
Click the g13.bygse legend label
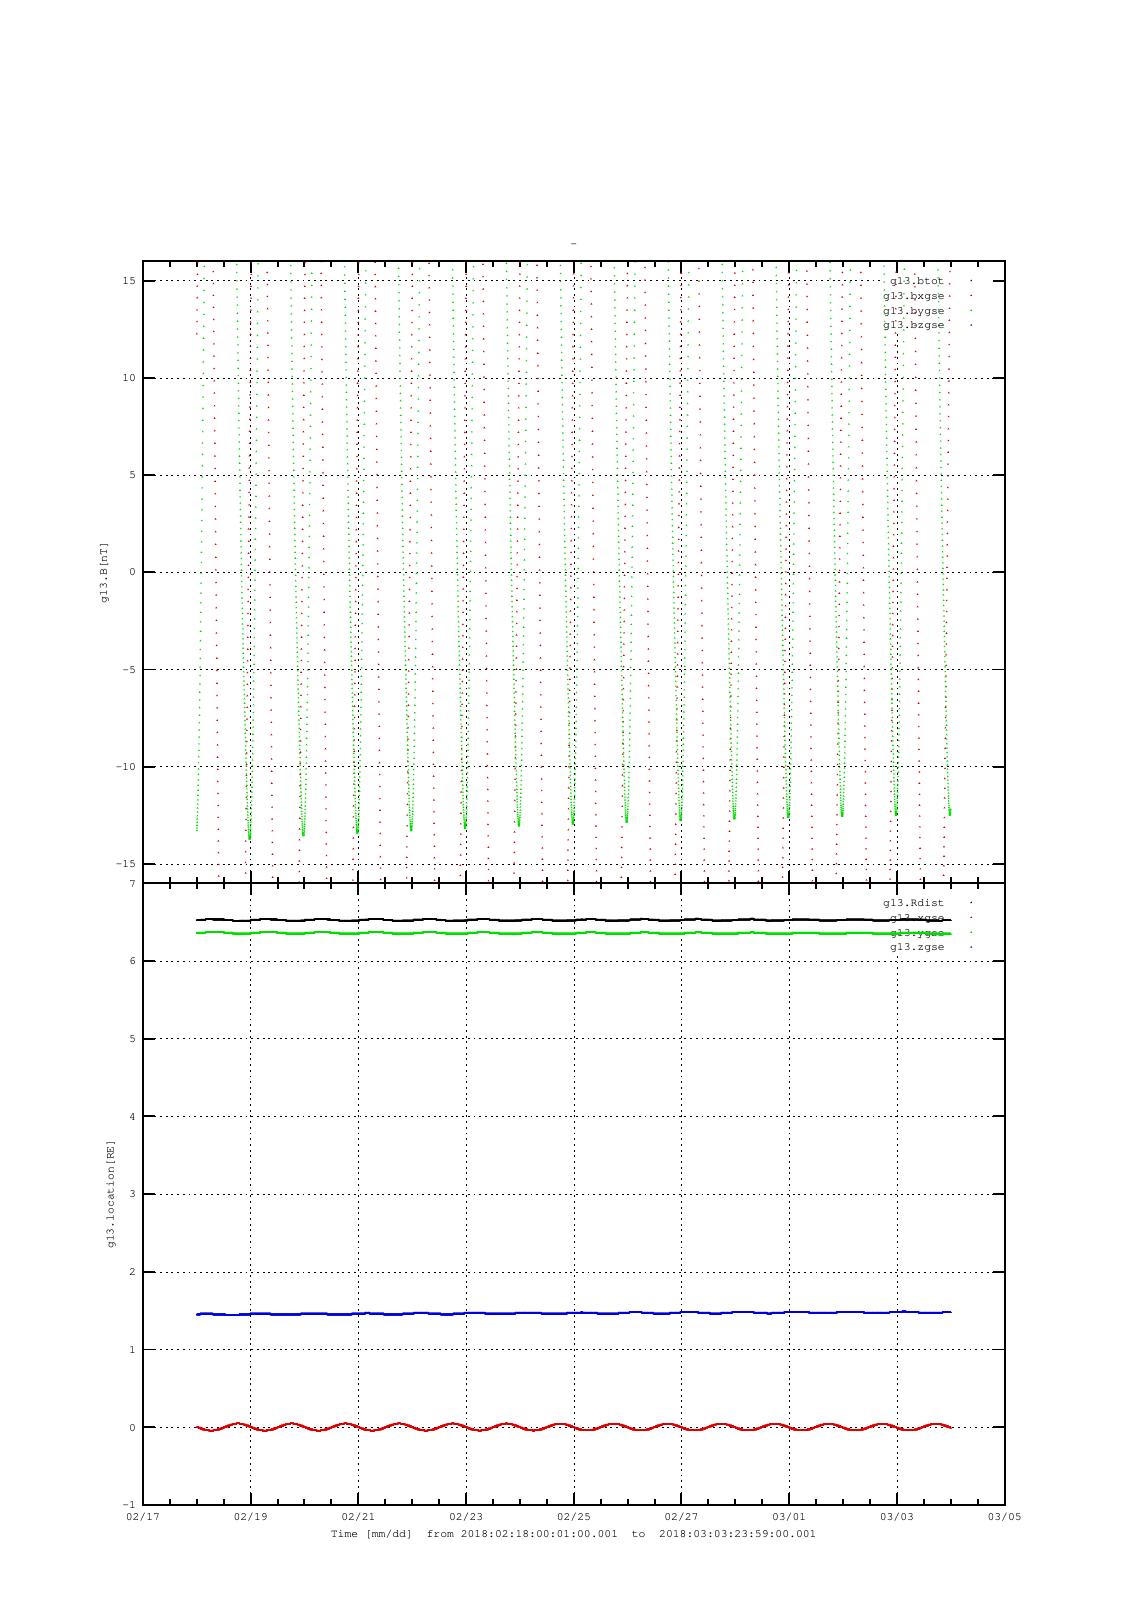pyautogui.click(x=913, y=311)
